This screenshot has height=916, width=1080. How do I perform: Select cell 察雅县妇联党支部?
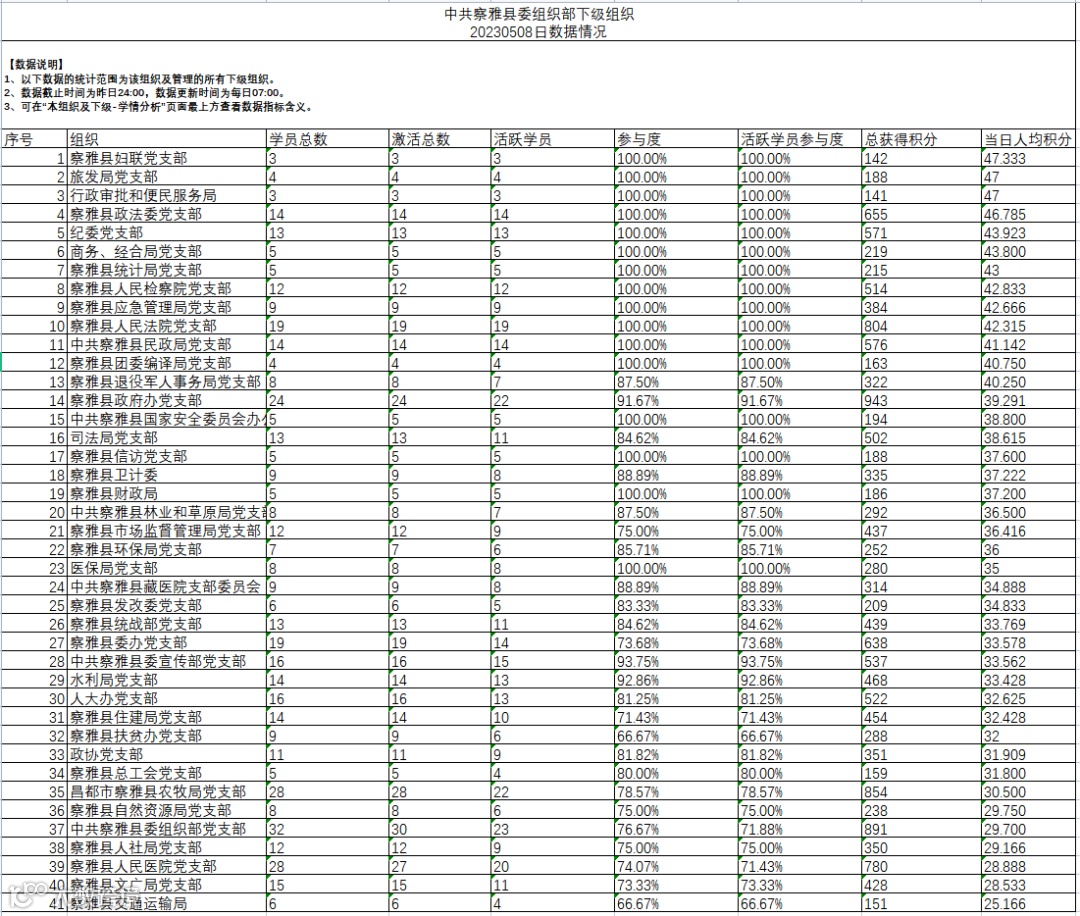click(x=167, y=158)
